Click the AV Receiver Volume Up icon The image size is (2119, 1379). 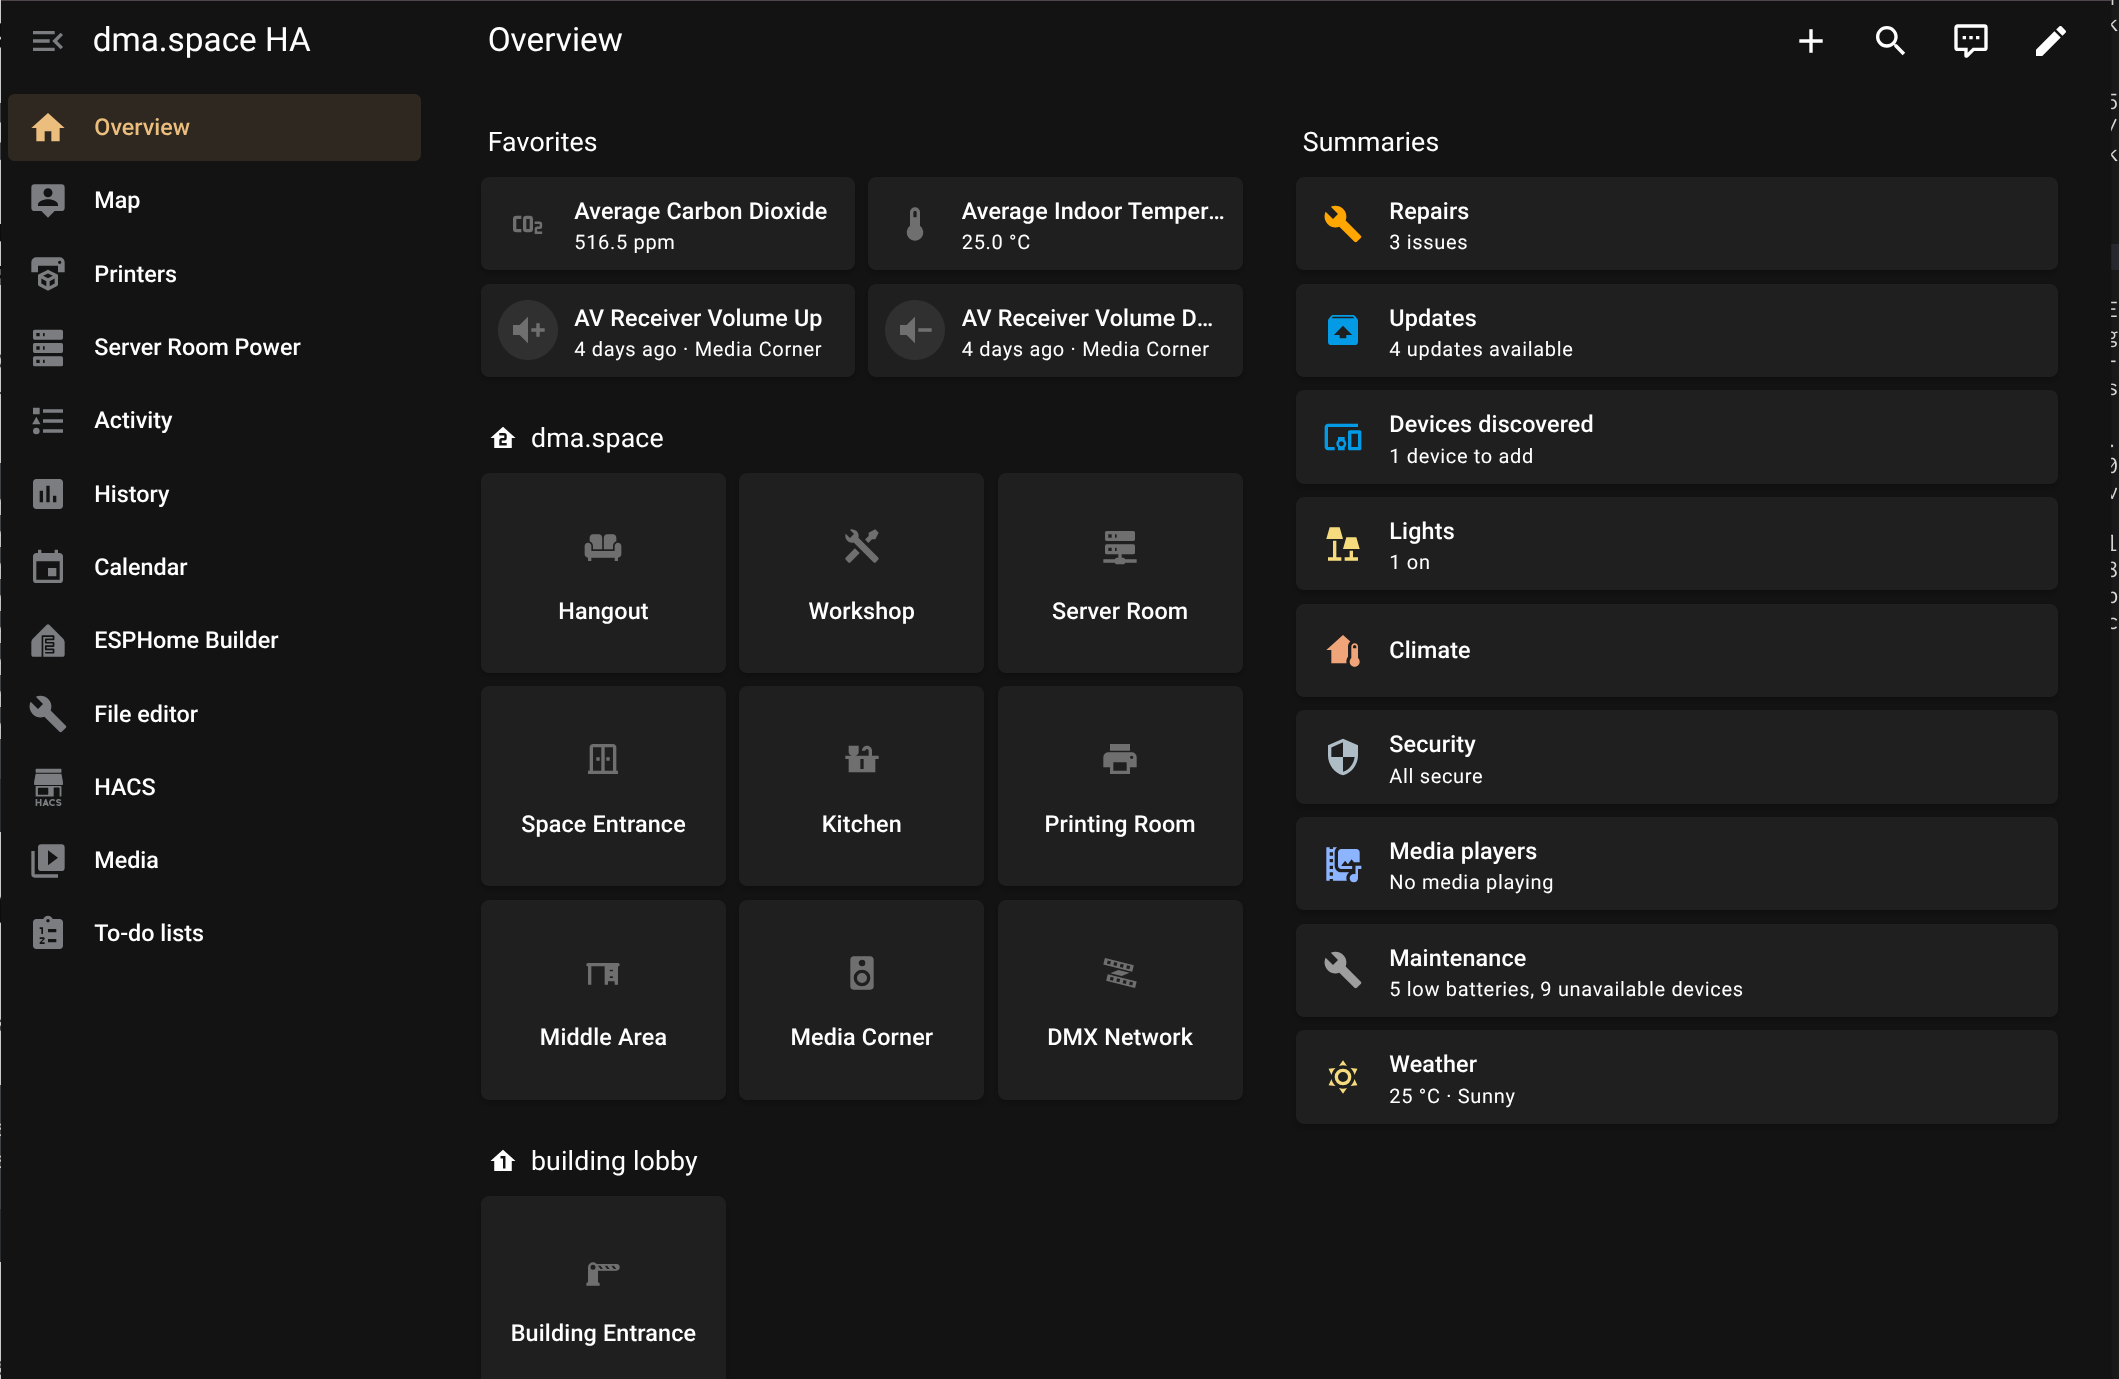[x=528, y=330]
